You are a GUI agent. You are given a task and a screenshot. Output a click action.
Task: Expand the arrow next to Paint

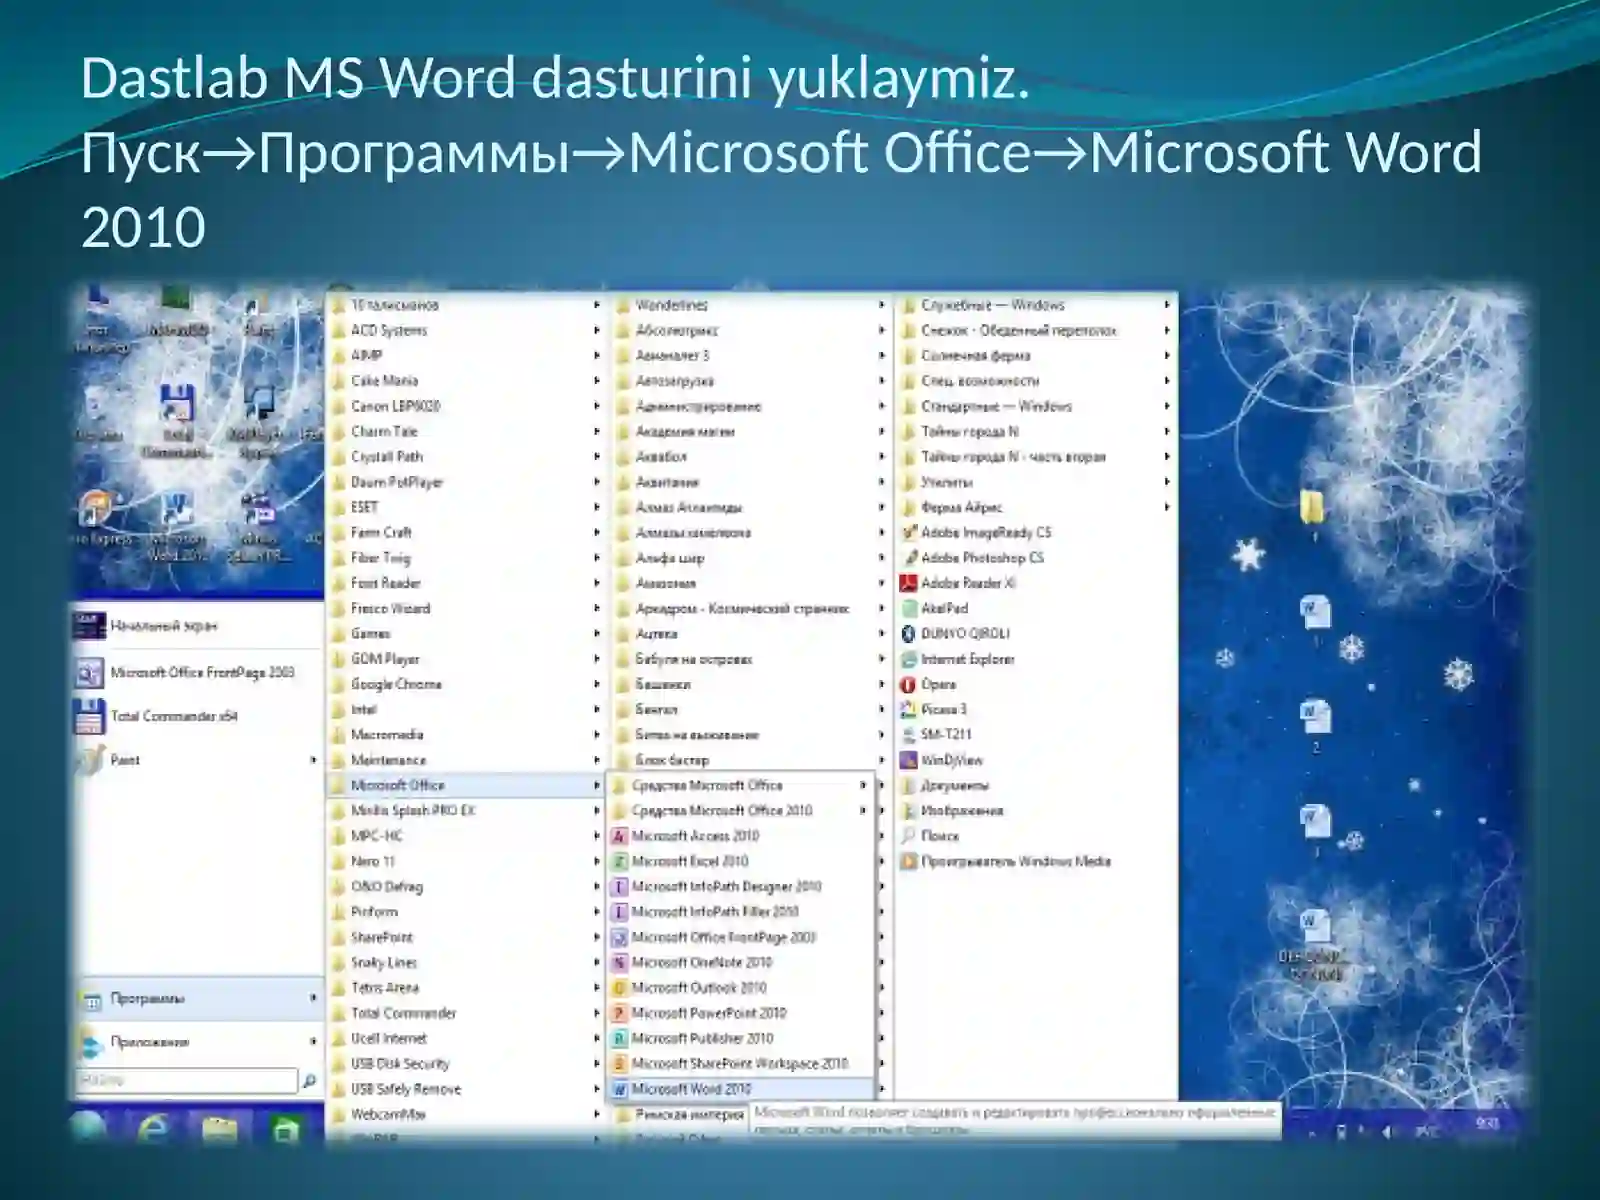point(313,760)
